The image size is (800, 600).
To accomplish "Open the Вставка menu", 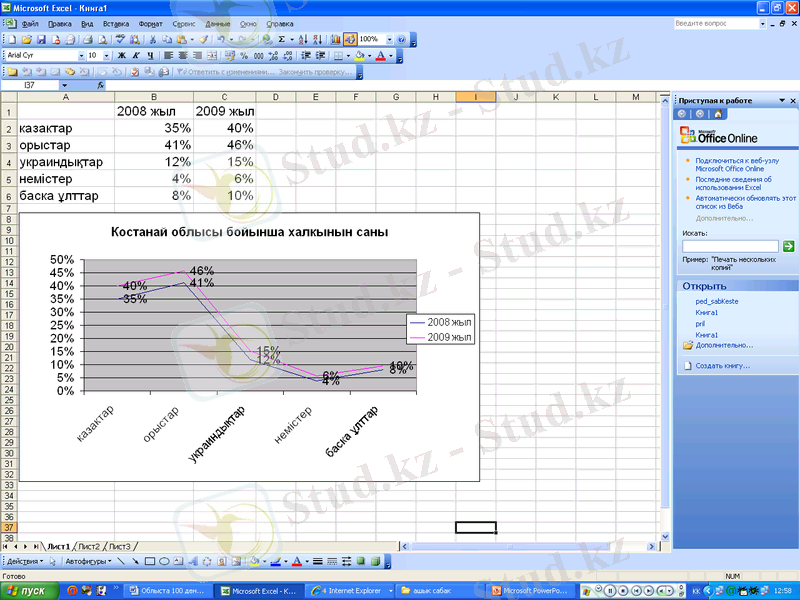I will point(115,22).
